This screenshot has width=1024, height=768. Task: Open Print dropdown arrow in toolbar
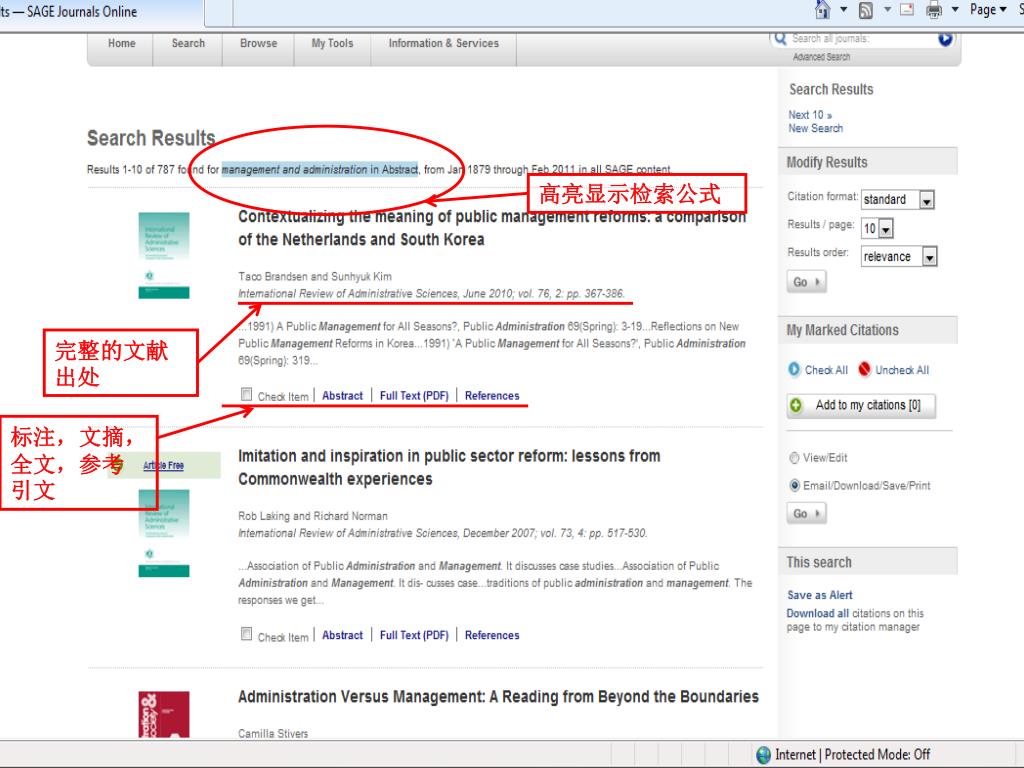click(x=955, y=10)
